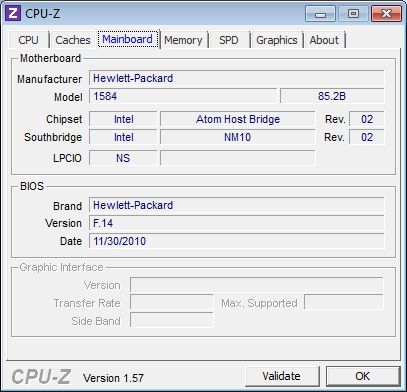This screenshot has width=407, height=392.
Task: Click the Model field showing 1584
Action: pos(183,96)
